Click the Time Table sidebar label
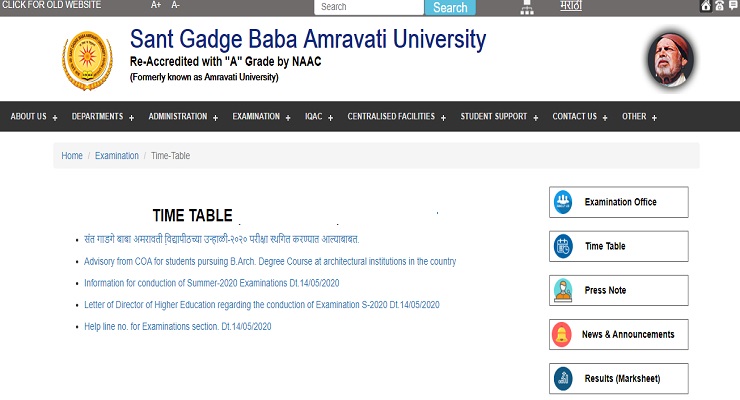This screenshot has height=400, width=740. (605, 246)
